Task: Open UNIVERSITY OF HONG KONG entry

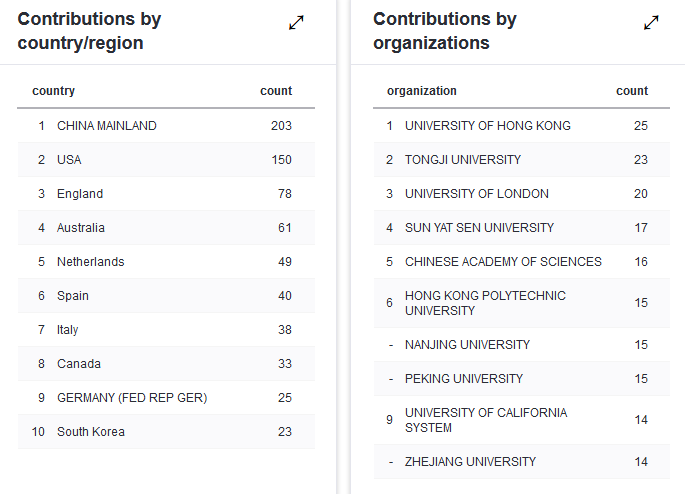Action: pos(488,126)
